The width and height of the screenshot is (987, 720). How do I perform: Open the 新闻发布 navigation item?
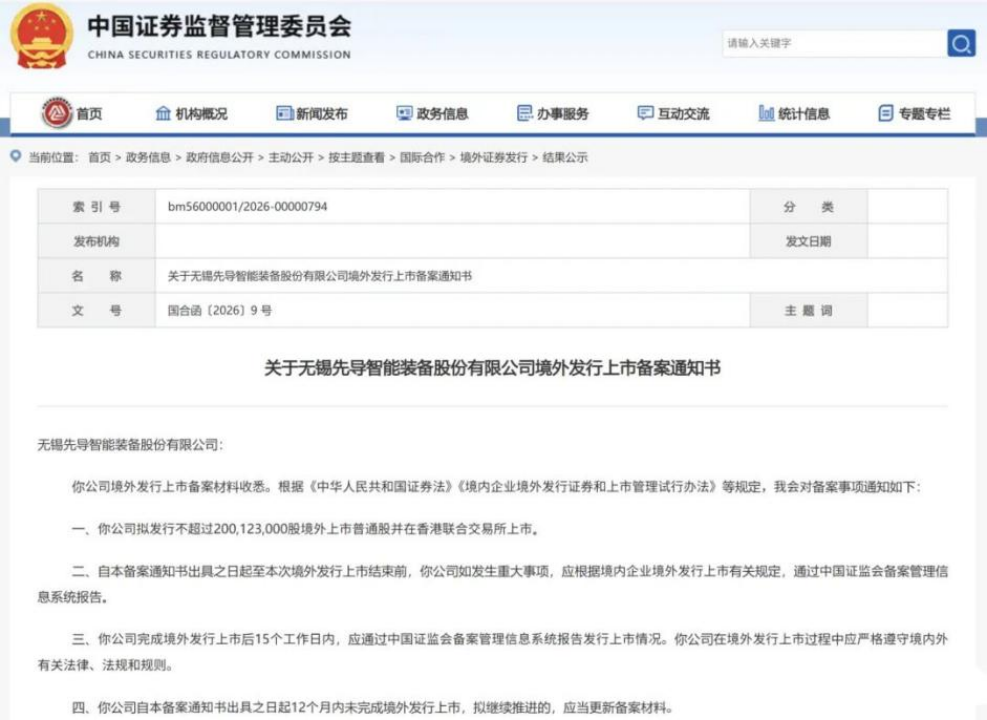click(x=322, y=114)
